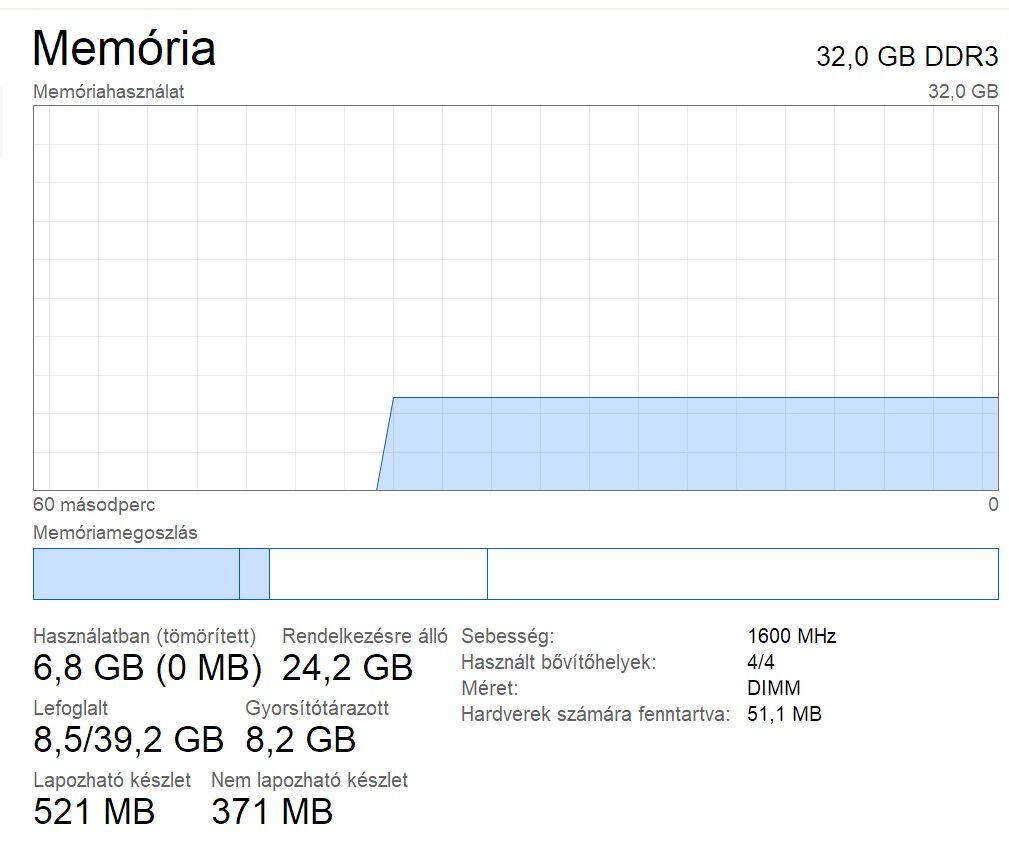Click the 8,2 GB cached value
Viewport: 1009px width, 852px height.
point(300,739)
